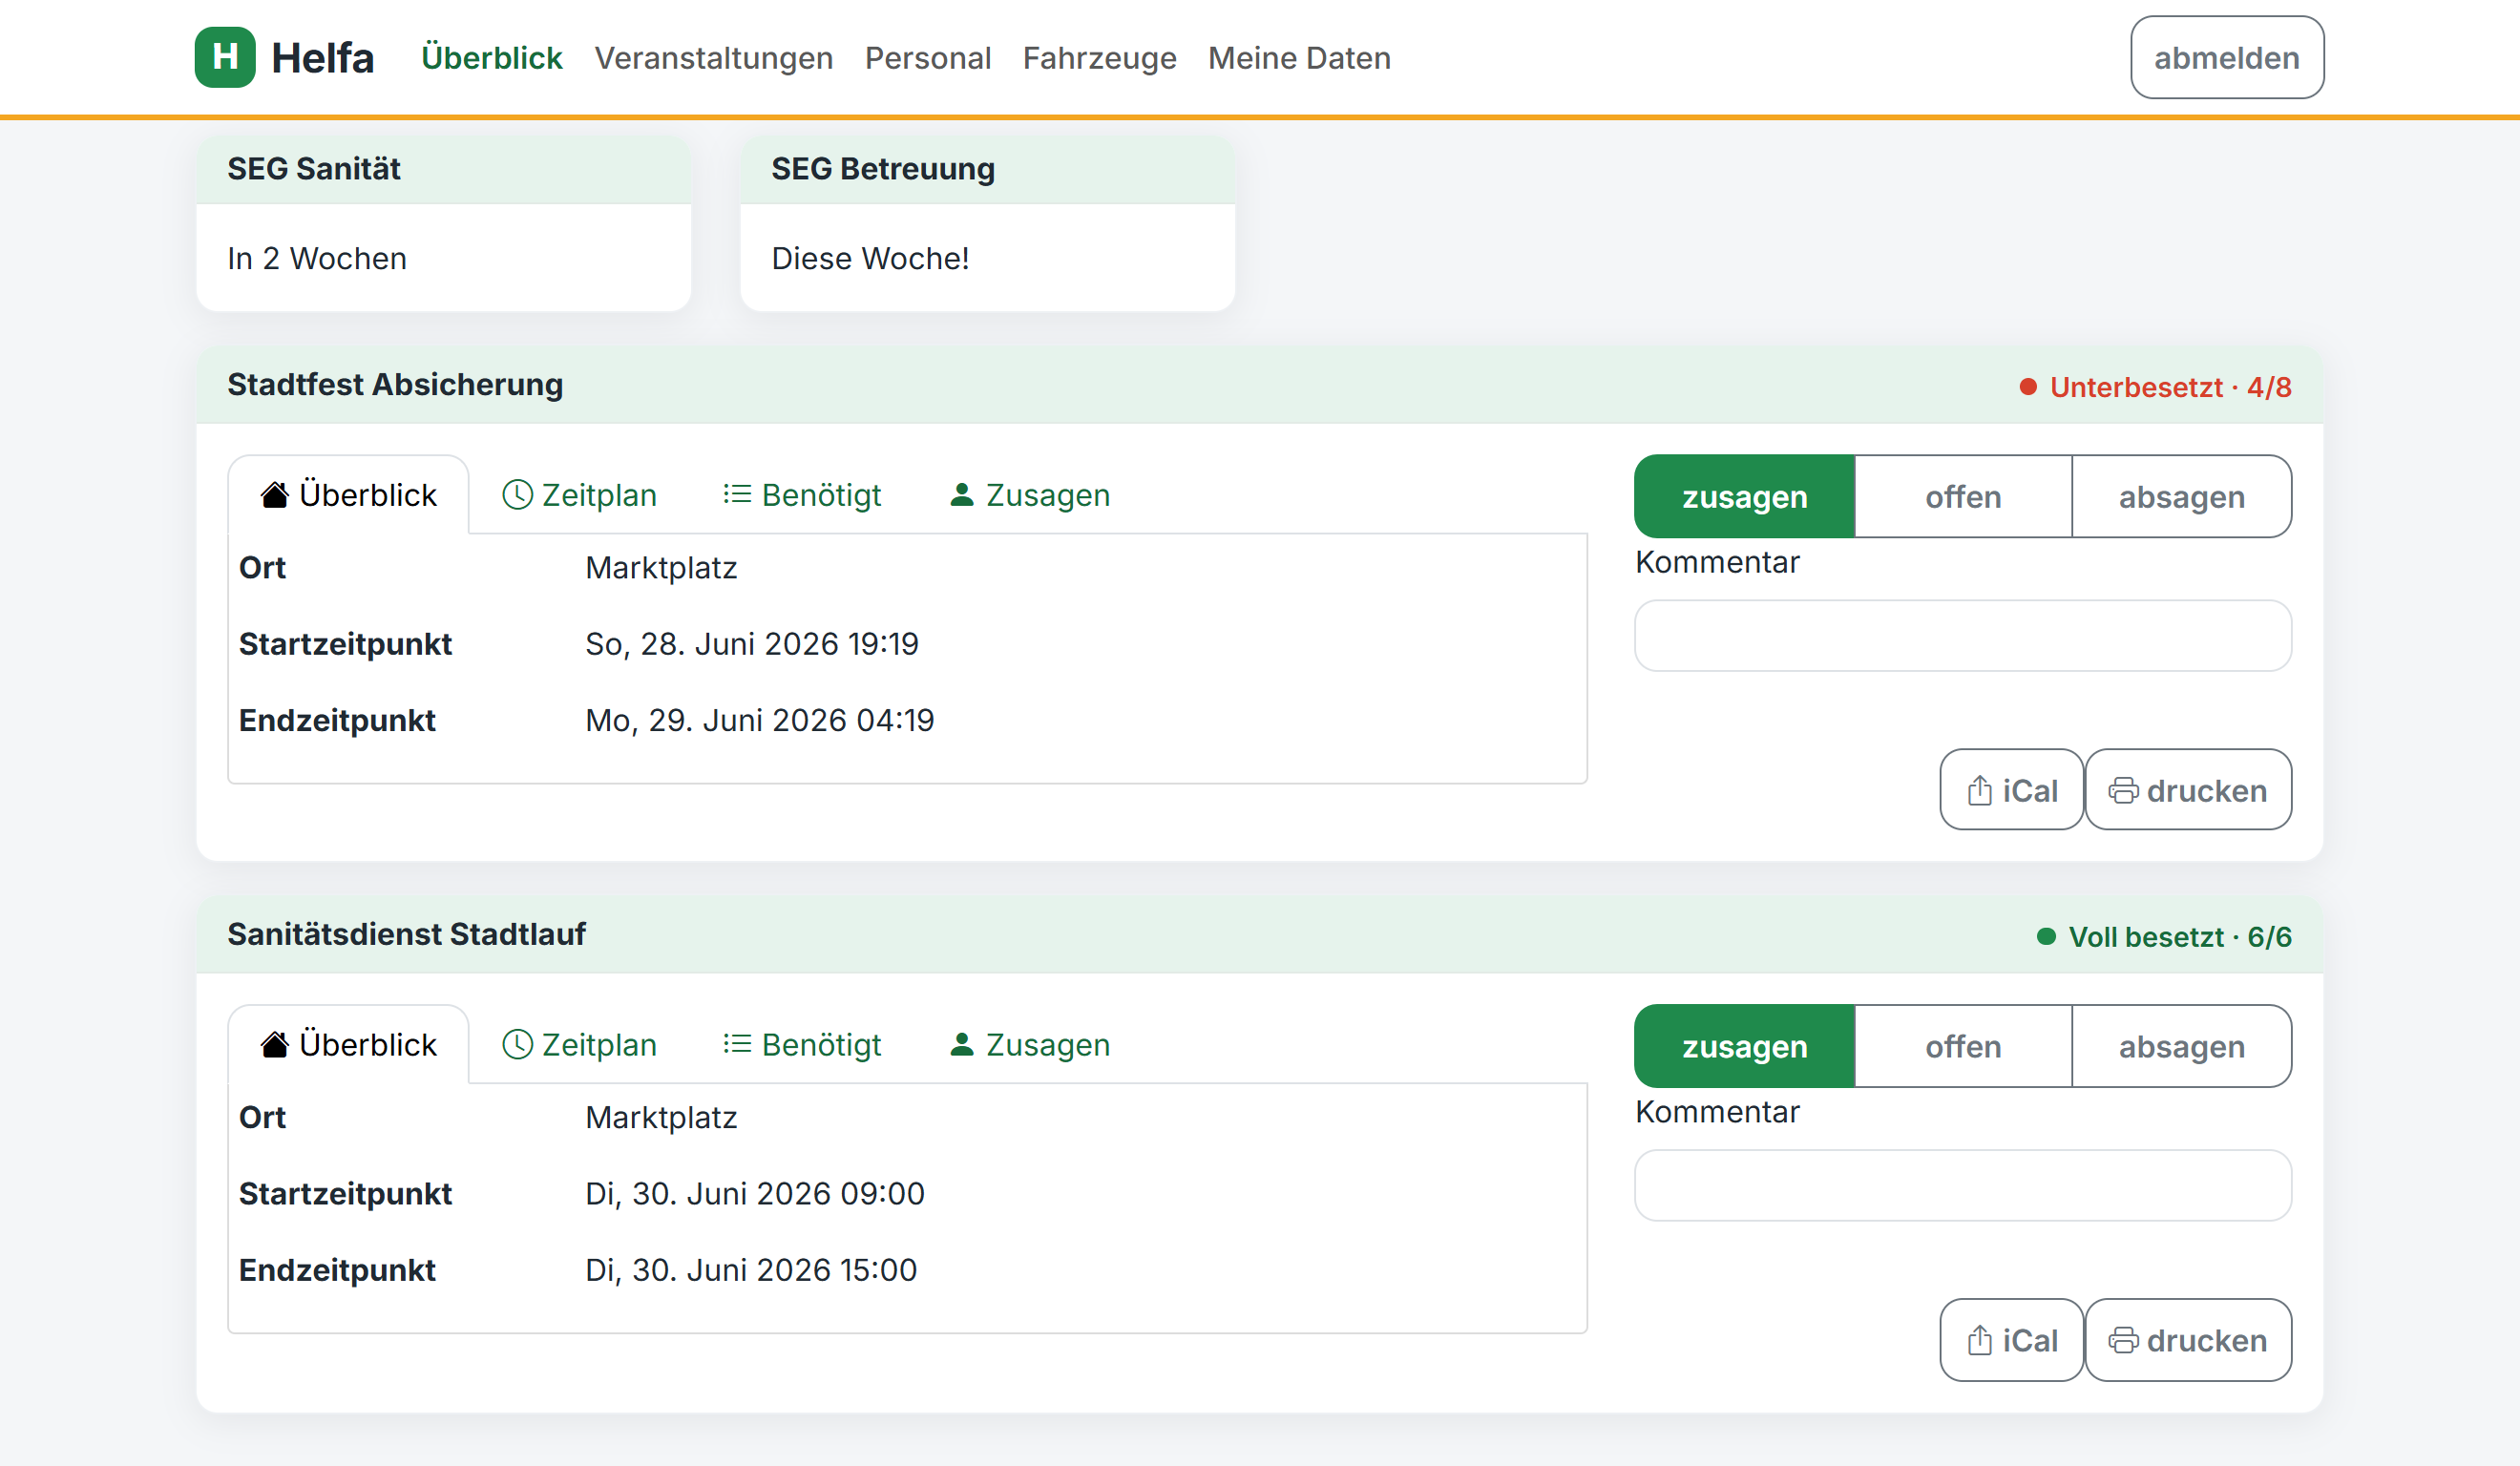Switch to Zeitplan tab in Stadtfest Absicherung
Viewport: 2520px width, 1466px height.
click(x=579, y=495)
